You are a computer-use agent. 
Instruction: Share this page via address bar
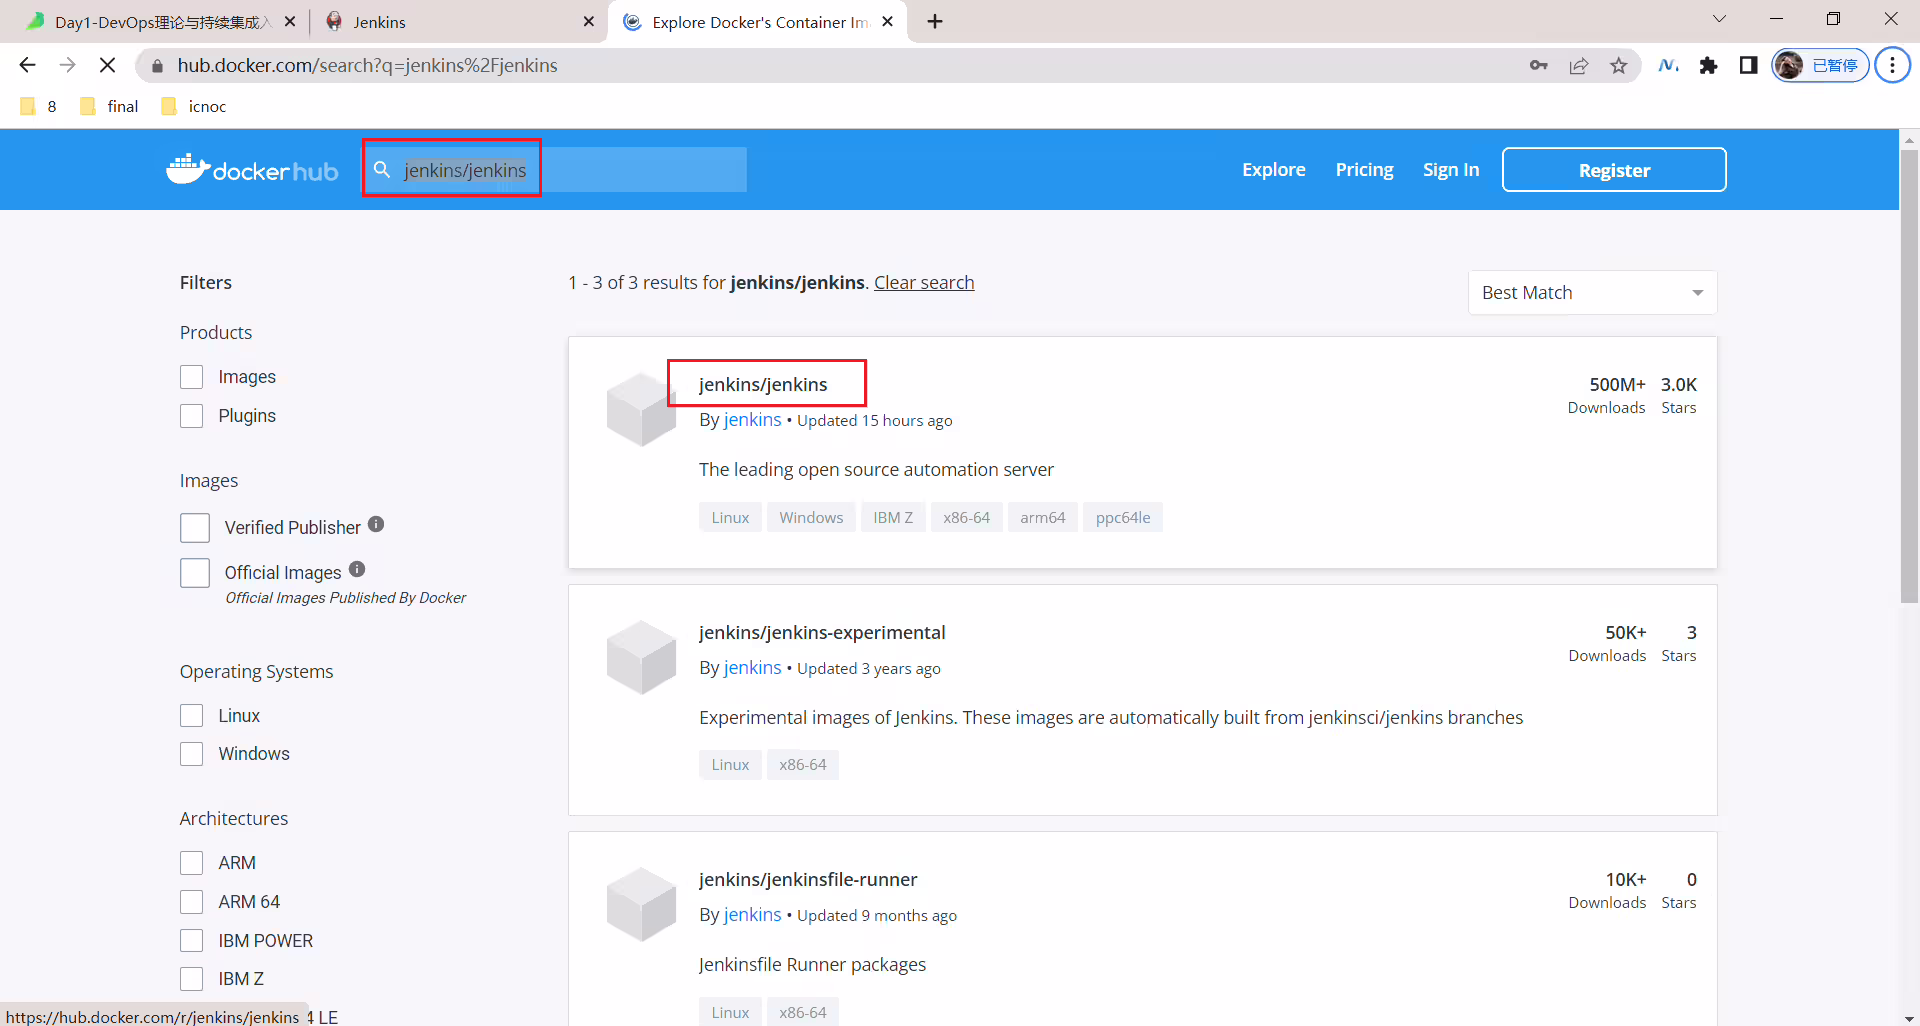[1578, 66]
